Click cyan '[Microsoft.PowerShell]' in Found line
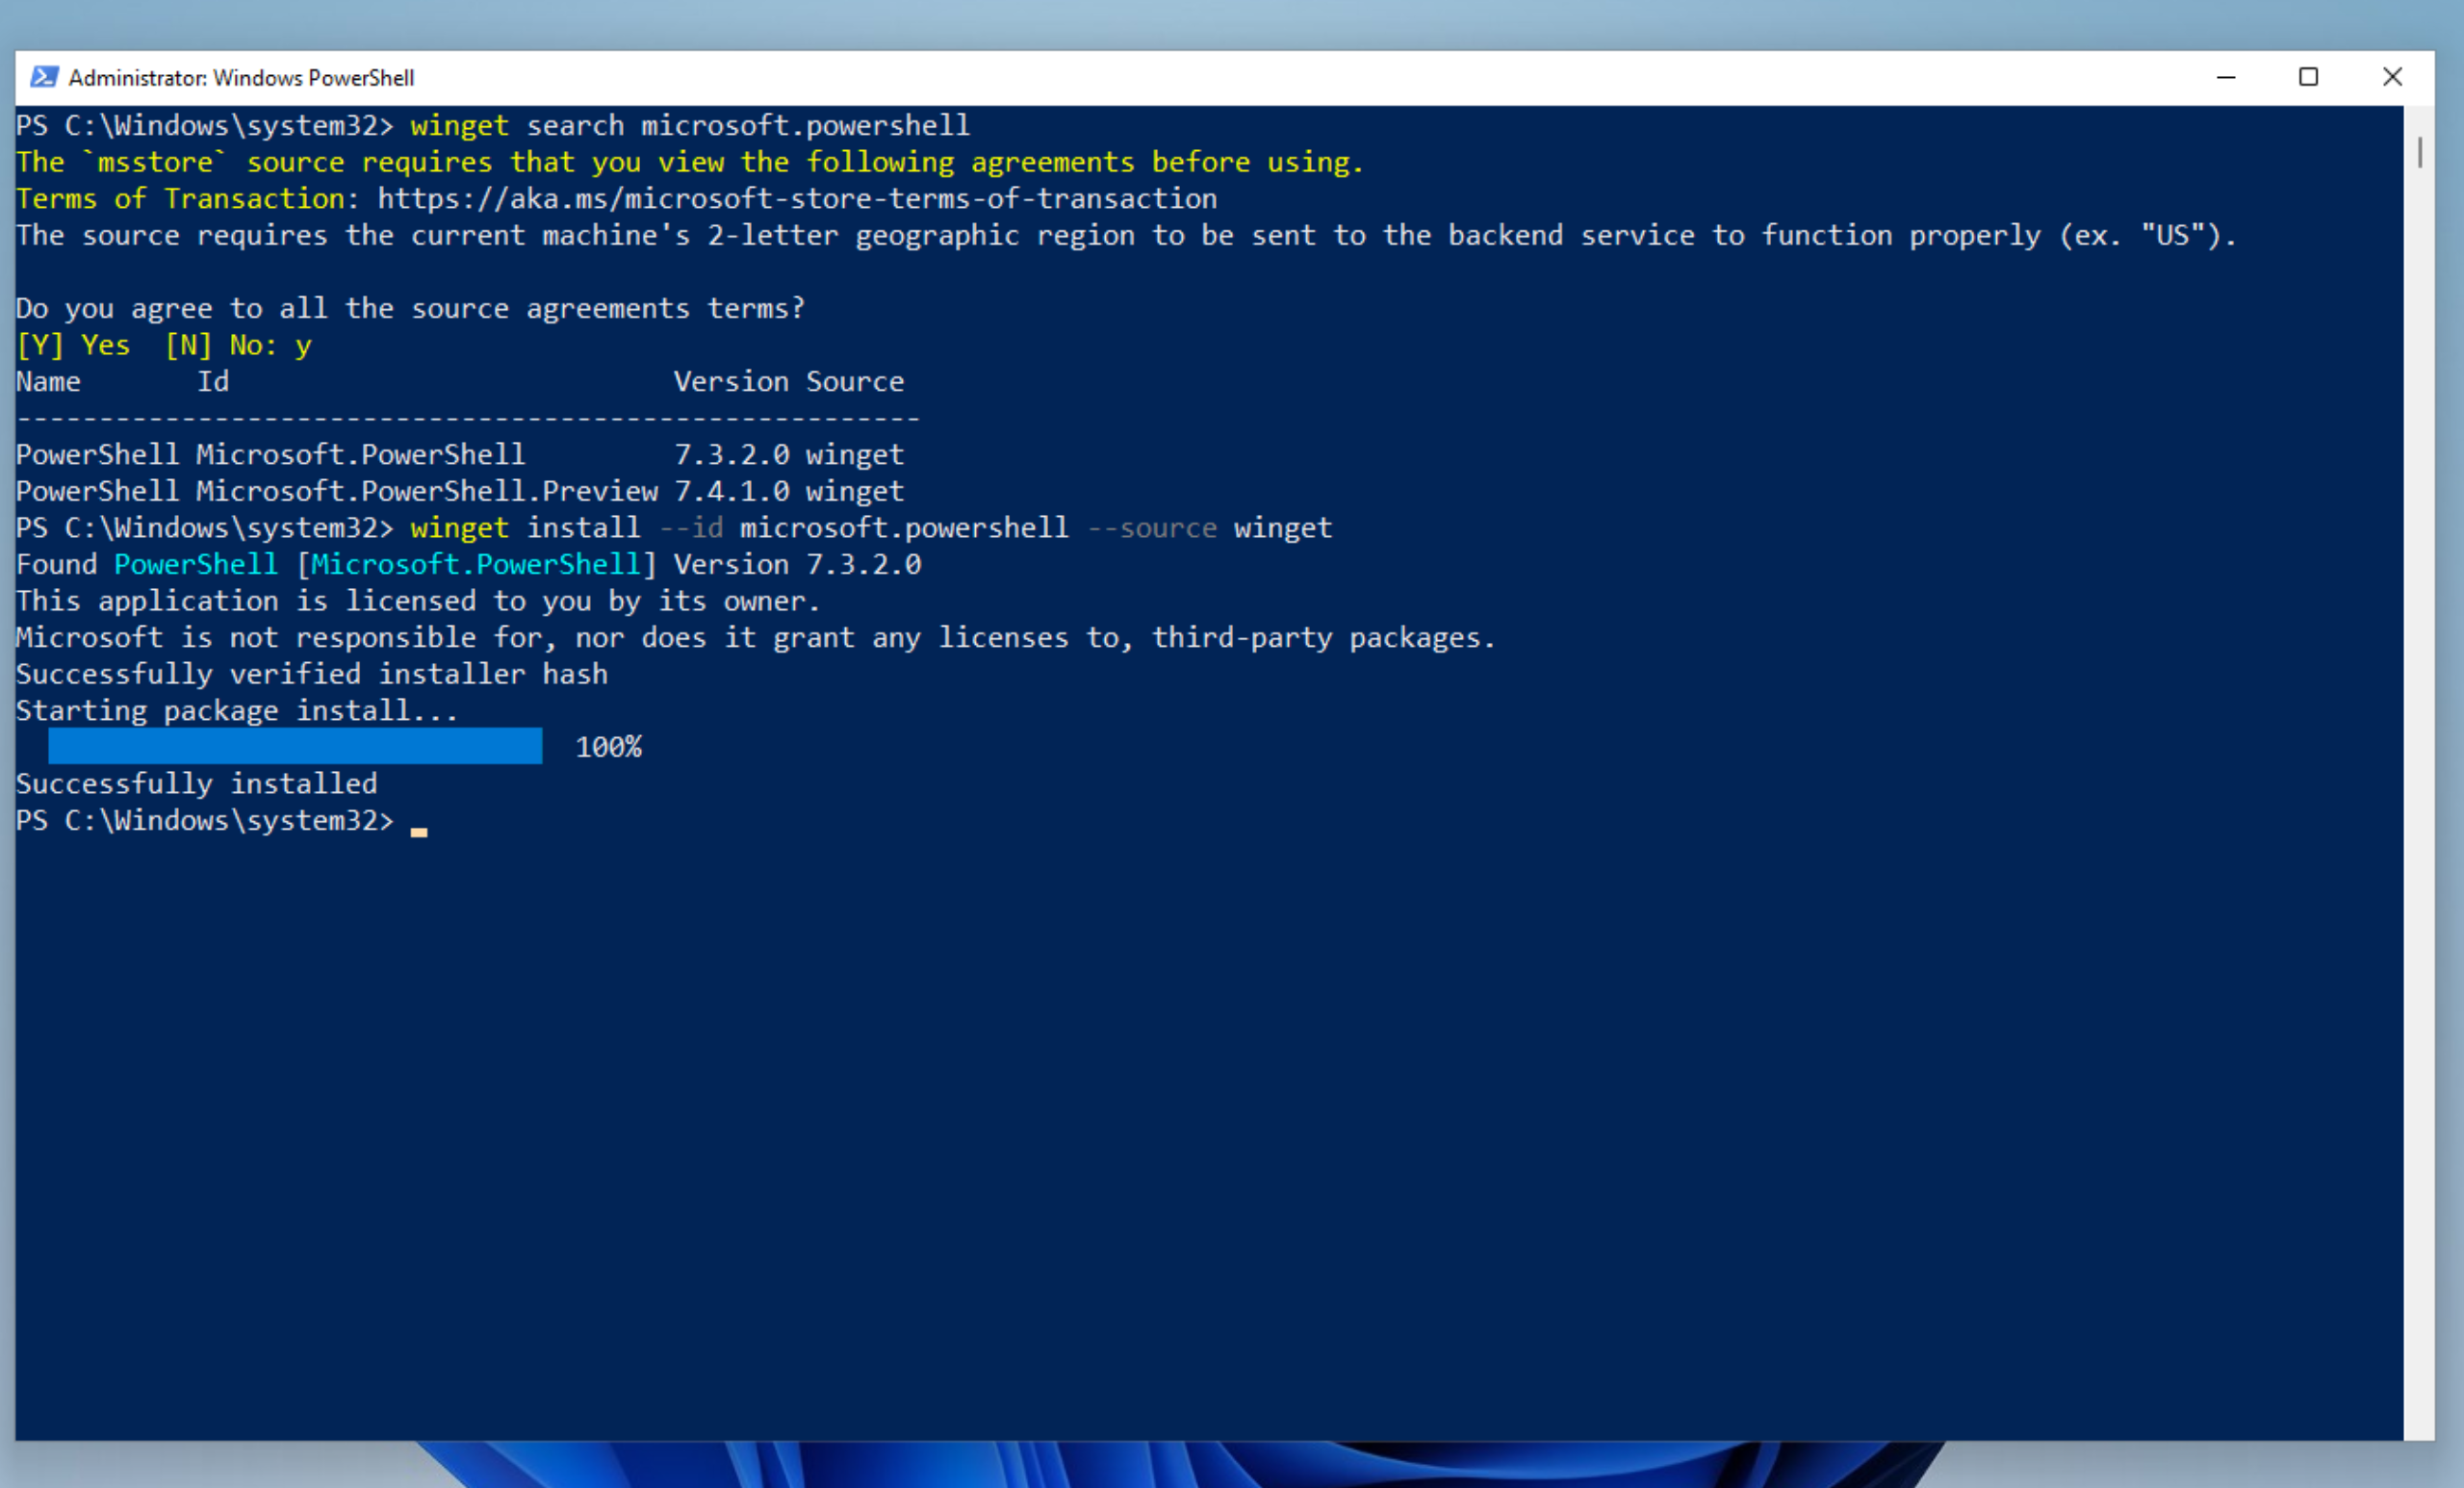 [476, 565]
